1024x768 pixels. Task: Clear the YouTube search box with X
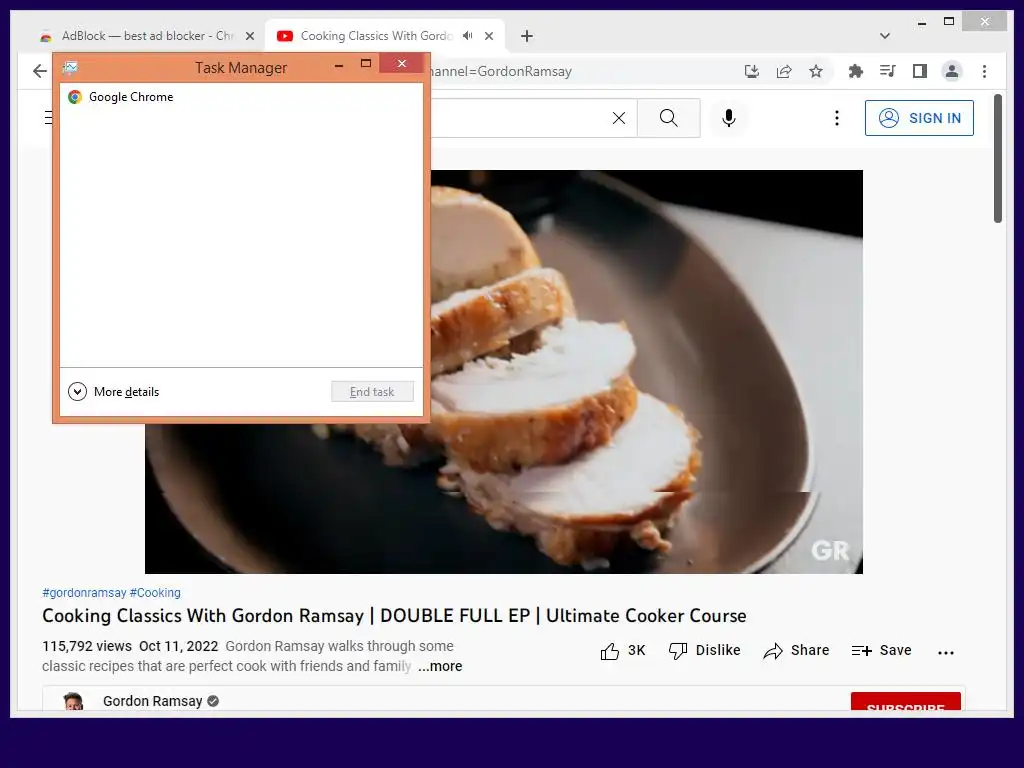click(618, 118)
